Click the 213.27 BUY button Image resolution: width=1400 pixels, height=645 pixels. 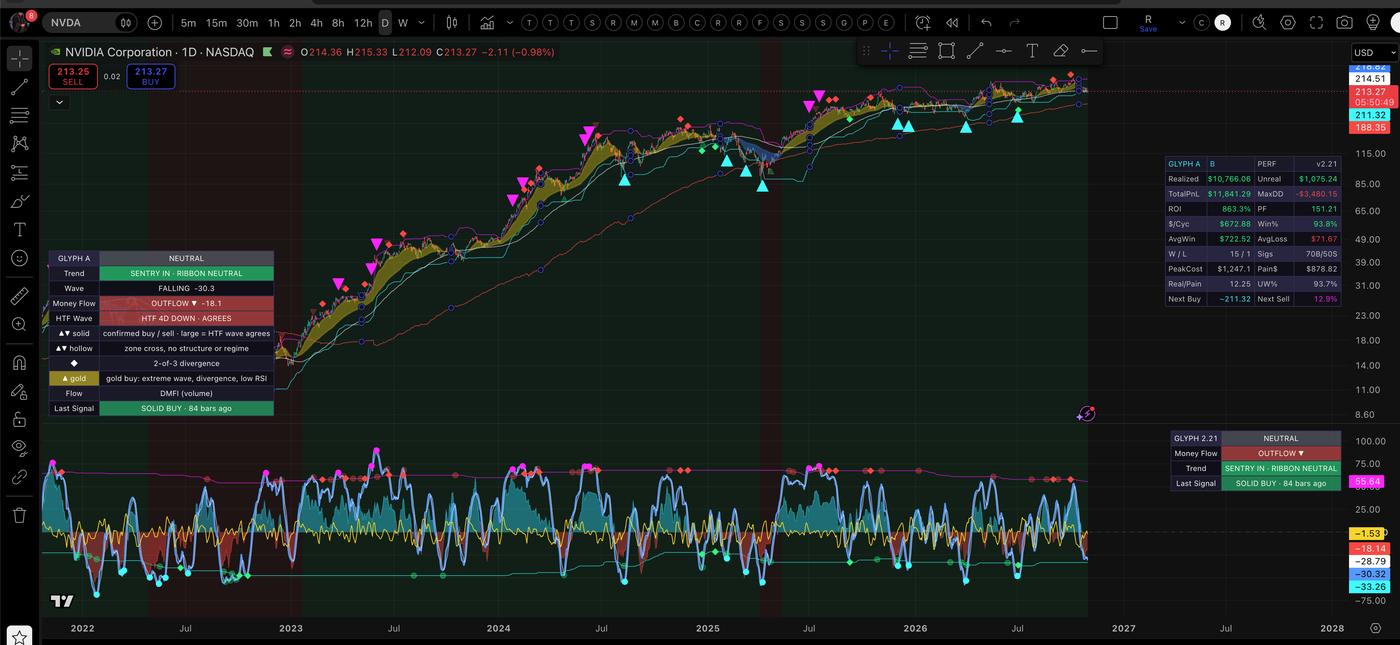click(151, 76)
